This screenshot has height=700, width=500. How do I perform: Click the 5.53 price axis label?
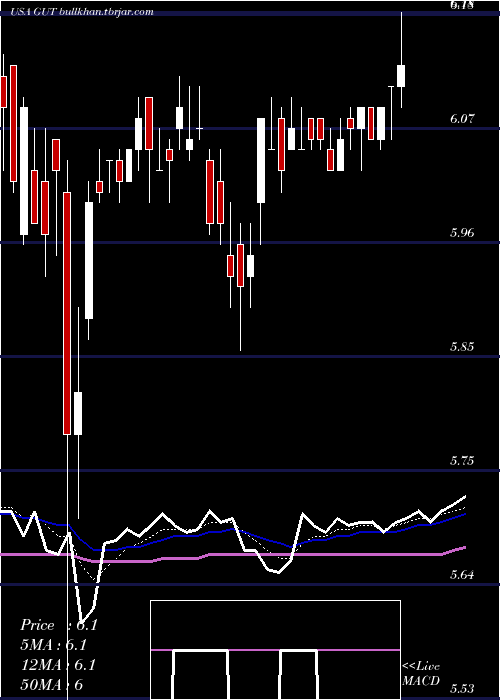click(462, 689)
